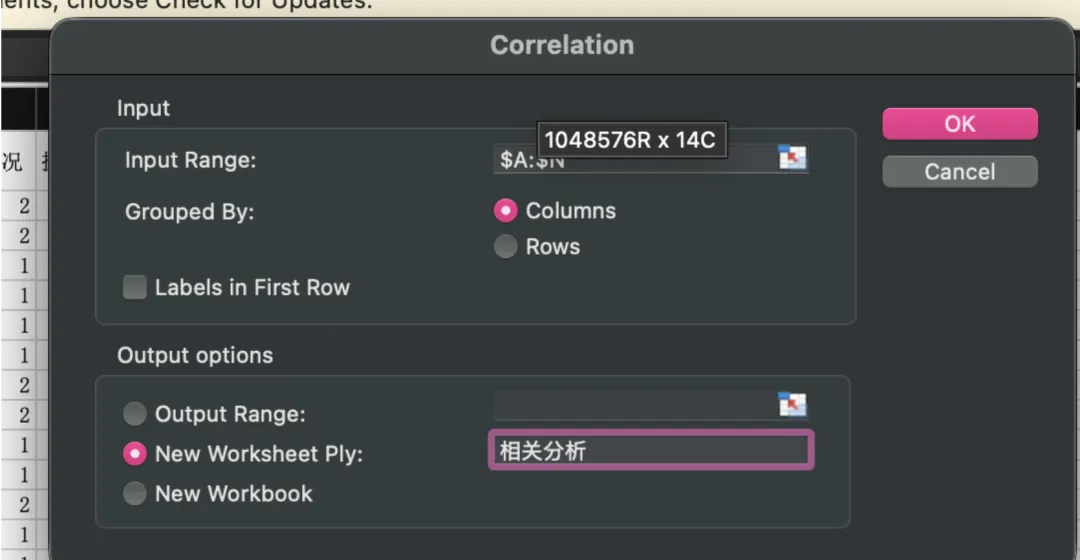The image size is (1080, 560).
Task: Click the Output Range selector icon
Action: [x=792, y=405]
